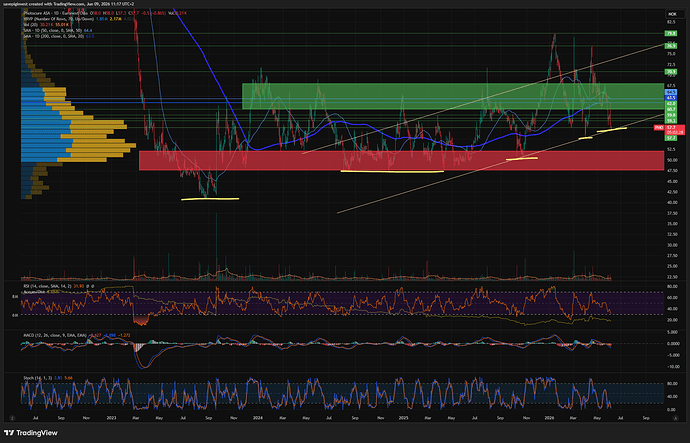690x443 pixels.
Task: Click the 62.0 green price label
Action: pos(670,104)
